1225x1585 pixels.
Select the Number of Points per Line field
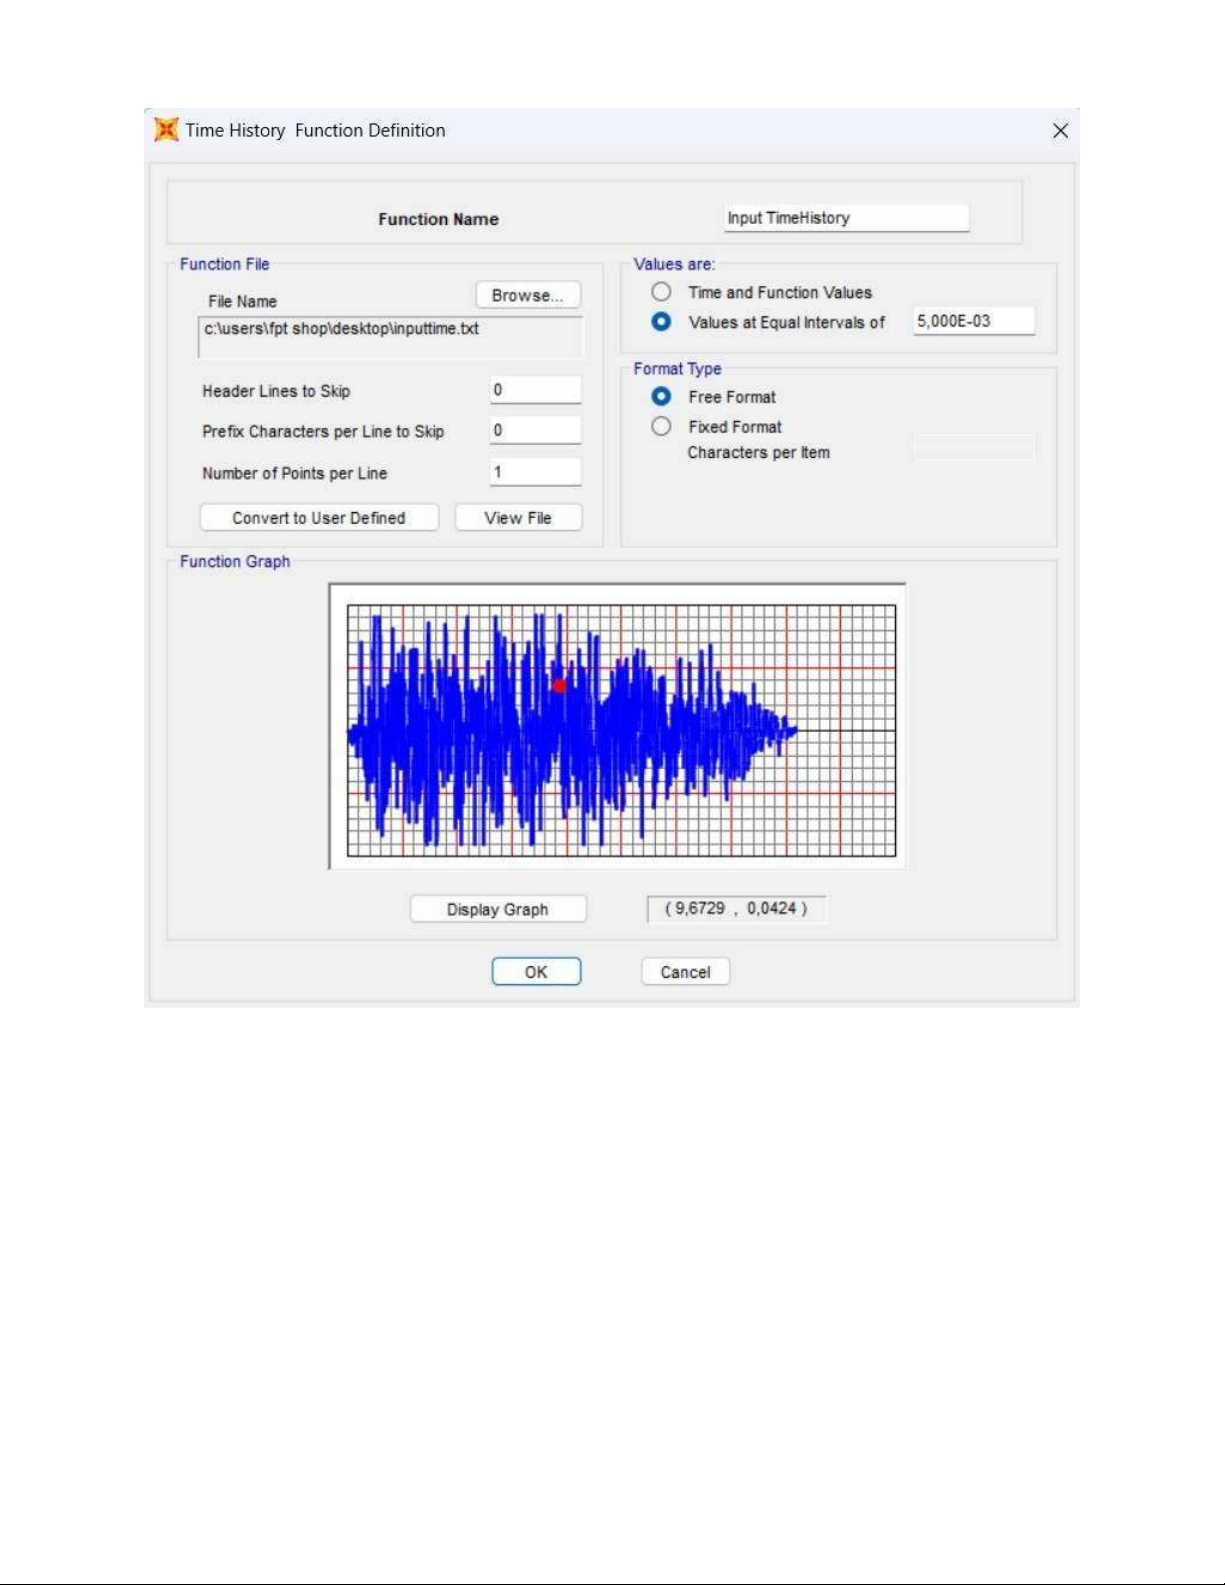[x=535, y=472]
